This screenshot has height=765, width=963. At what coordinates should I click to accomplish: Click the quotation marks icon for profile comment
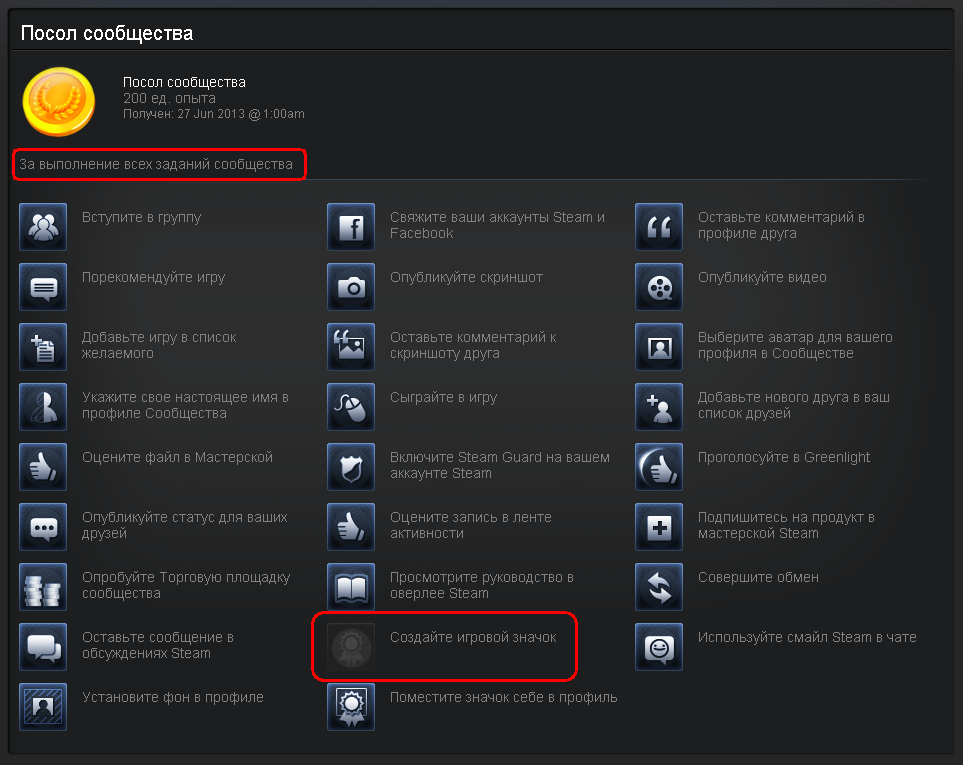(x=659, y=227)
